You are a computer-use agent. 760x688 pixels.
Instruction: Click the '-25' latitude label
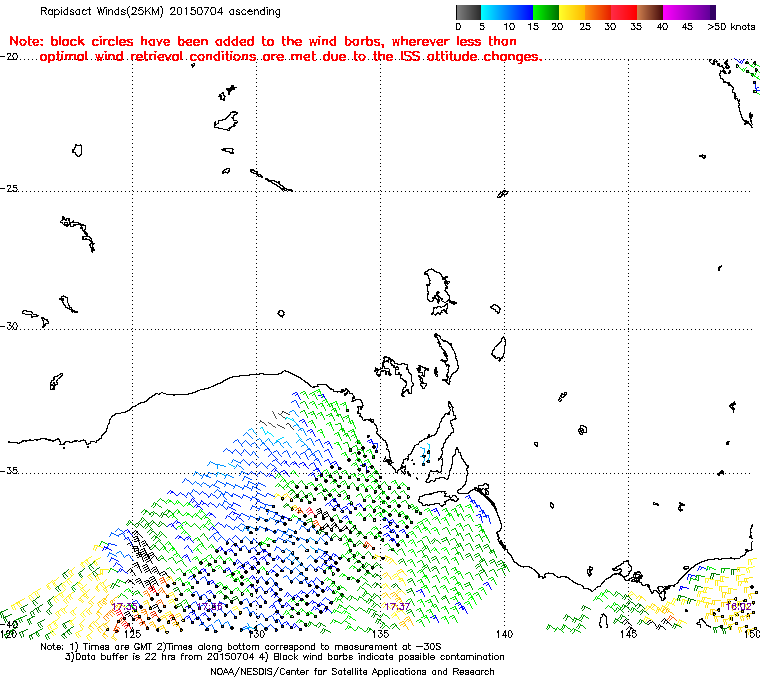click(x=9, y=188)
